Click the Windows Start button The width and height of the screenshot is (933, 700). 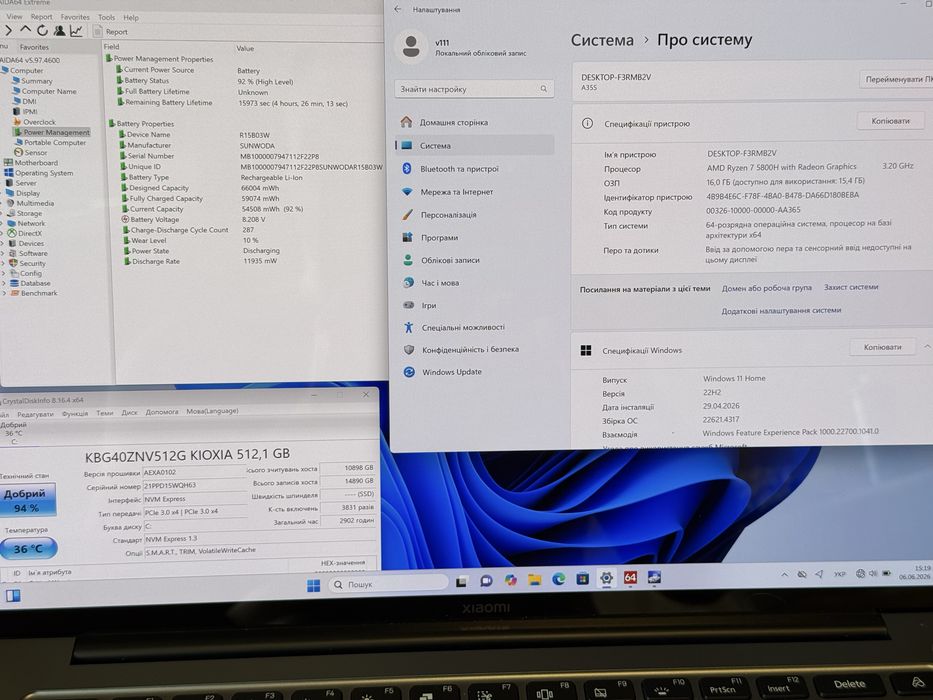(314, 586)
